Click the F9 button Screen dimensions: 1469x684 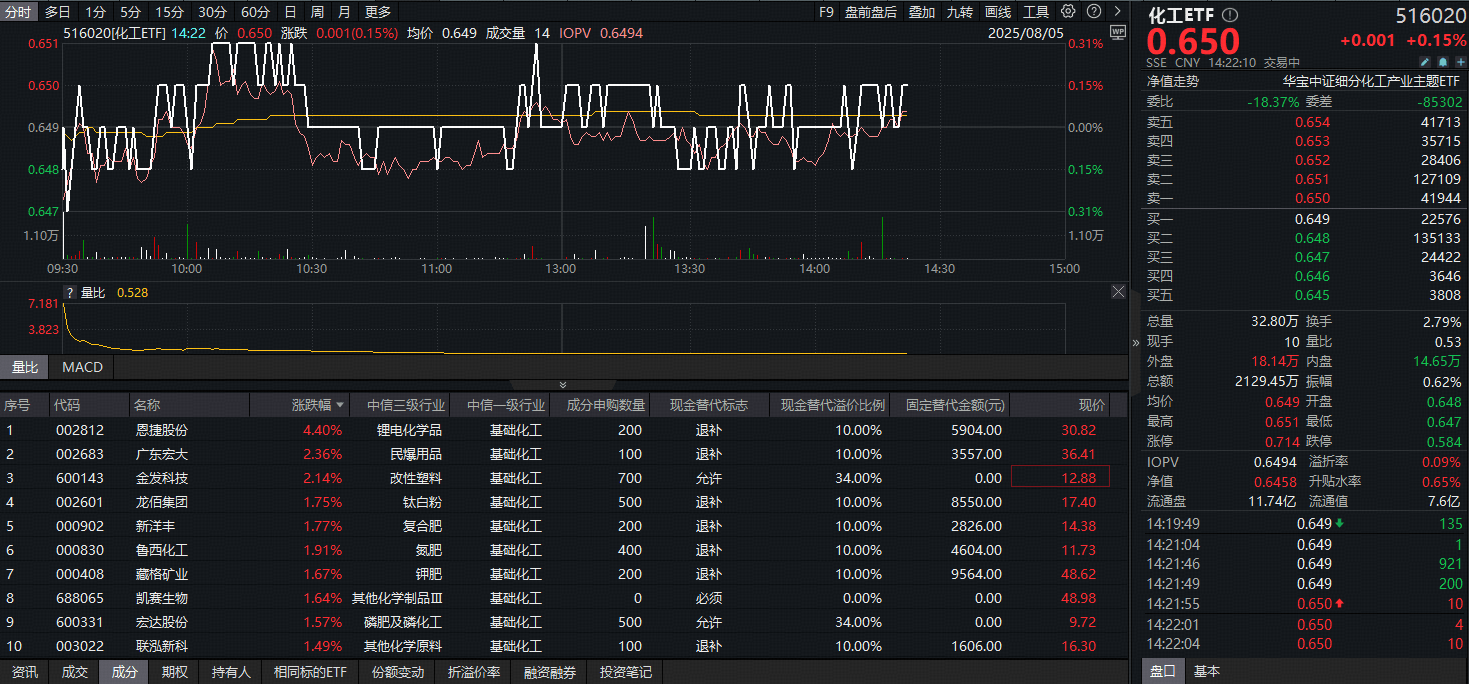[x=826, y=12]
